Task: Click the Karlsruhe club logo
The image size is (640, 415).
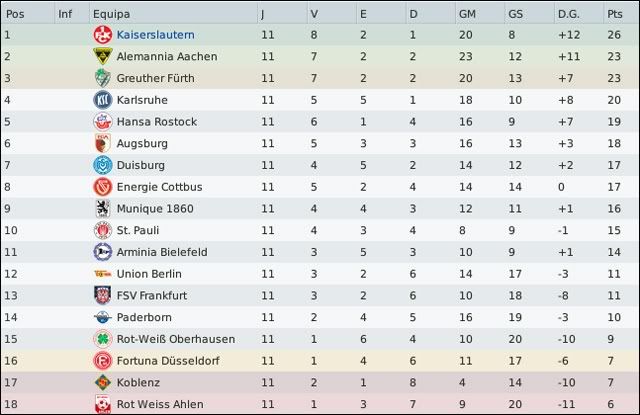Action: click(100, 100)
